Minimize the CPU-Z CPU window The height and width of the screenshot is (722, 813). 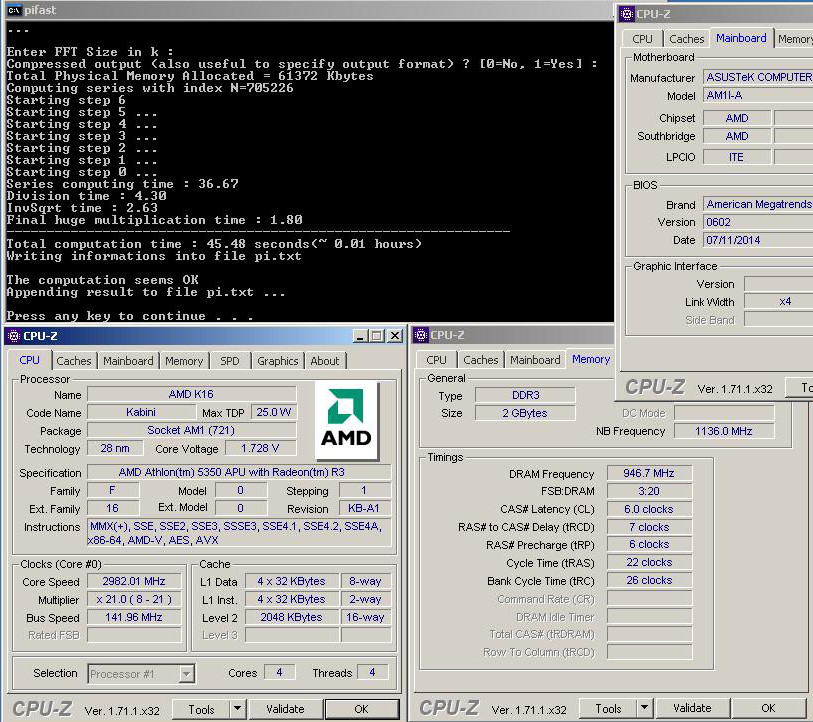click(360, 336)
